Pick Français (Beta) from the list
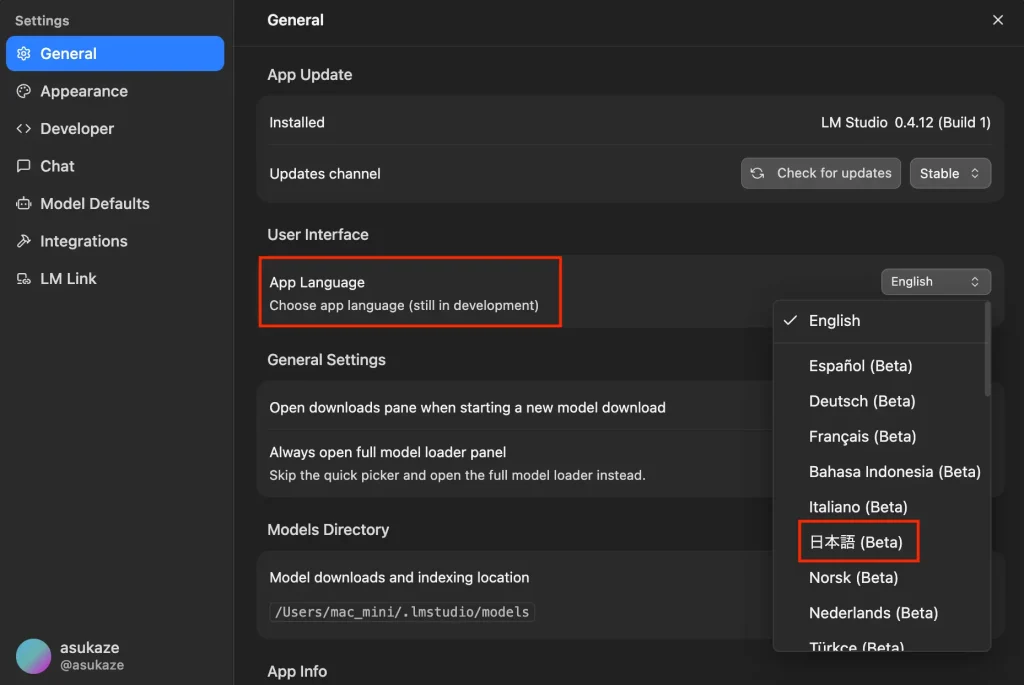The width and height of the screenshot is (1024, 685). click(862, 436)
